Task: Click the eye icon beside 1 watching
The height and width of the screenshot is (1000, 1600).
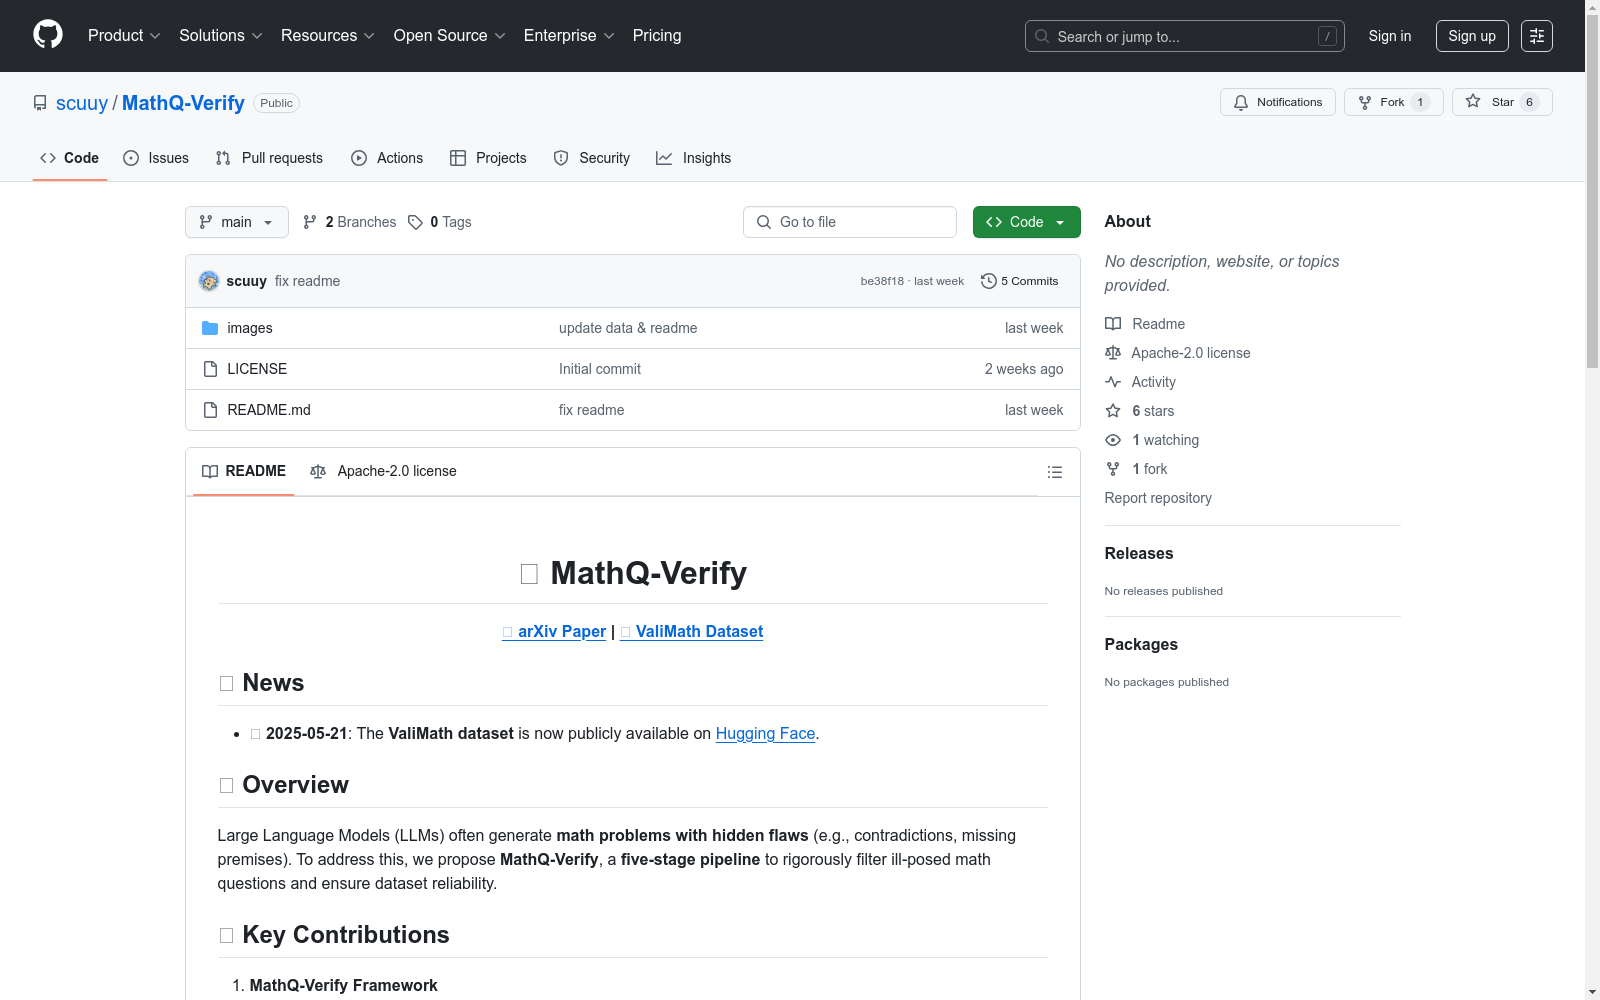Action: tap(1113, 440)
